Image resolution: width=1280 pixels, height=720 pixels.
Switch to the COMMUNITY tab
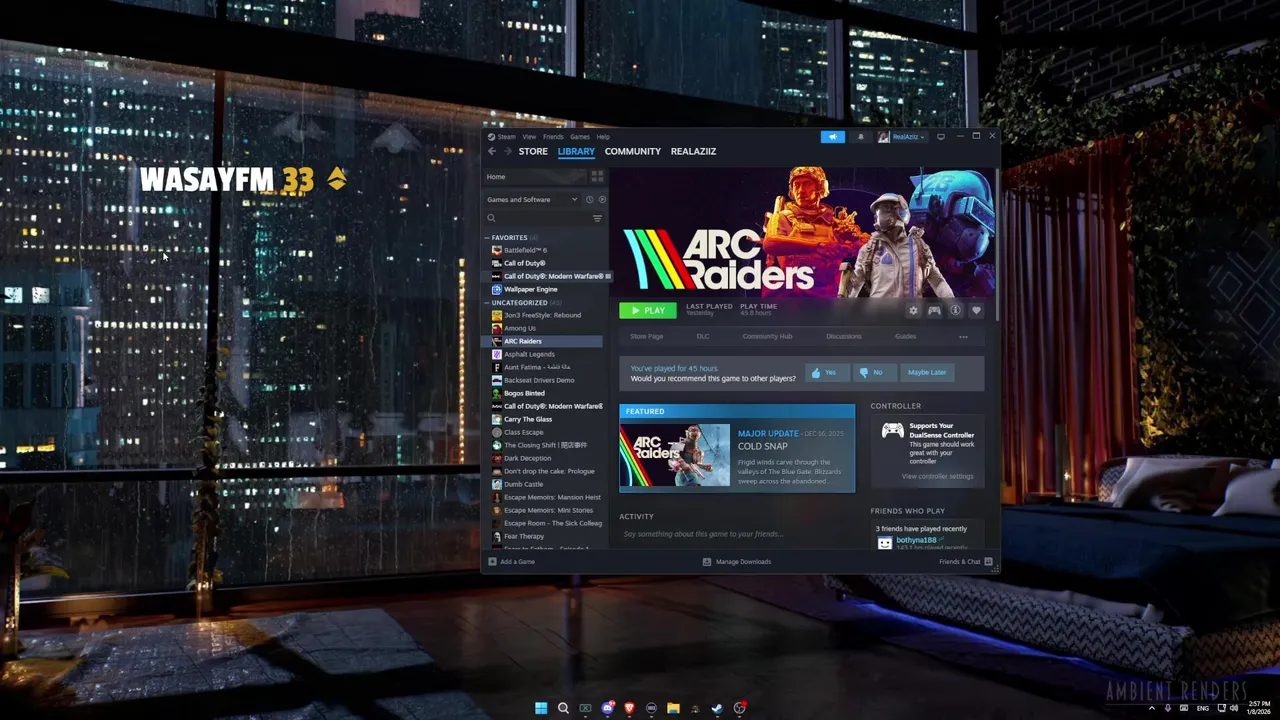click(x=632, y=151)
